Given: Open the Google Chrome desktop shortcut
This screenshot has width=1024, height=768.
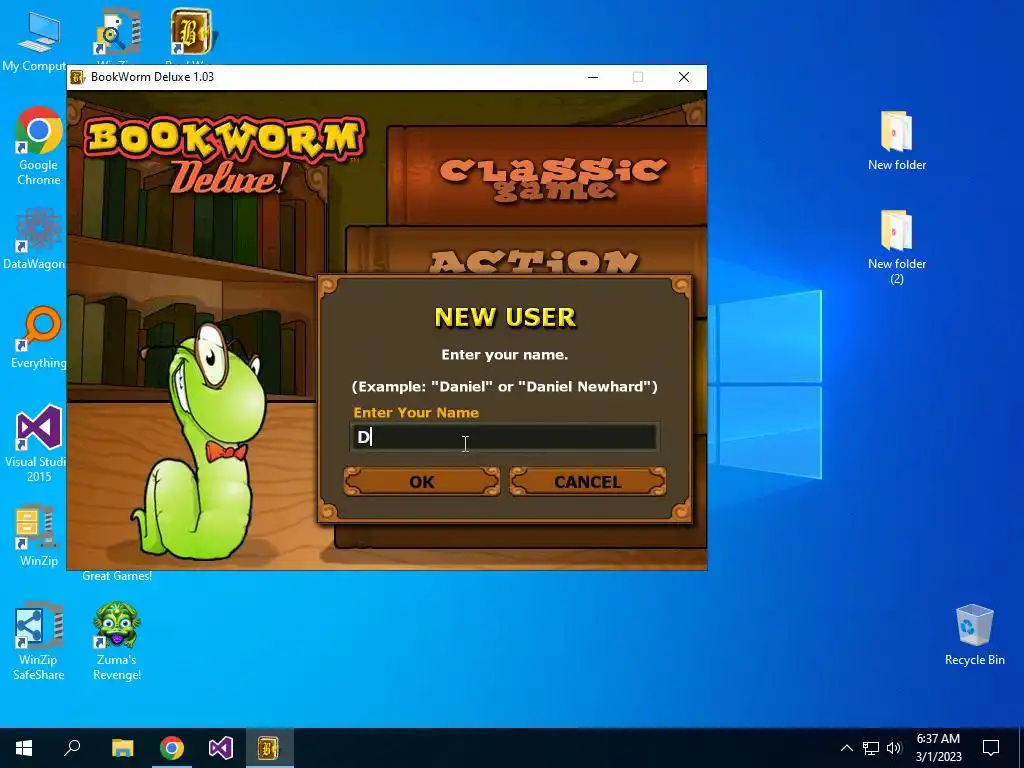Looking at the screenshot, I should (39, 145).
